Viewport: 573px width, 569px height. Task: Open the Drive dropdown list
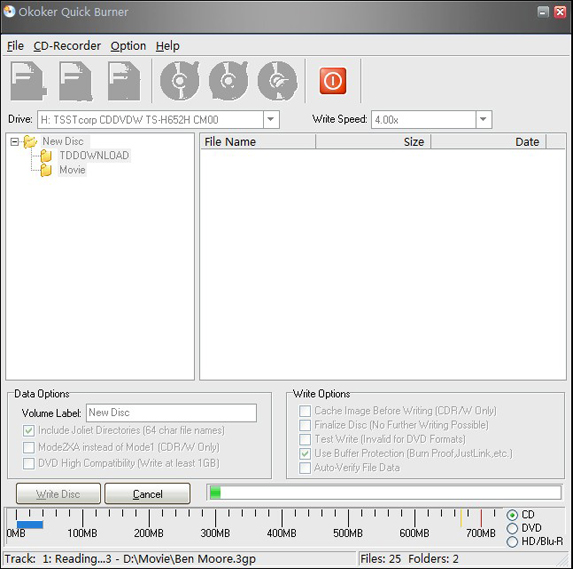[x=271, y=120]
